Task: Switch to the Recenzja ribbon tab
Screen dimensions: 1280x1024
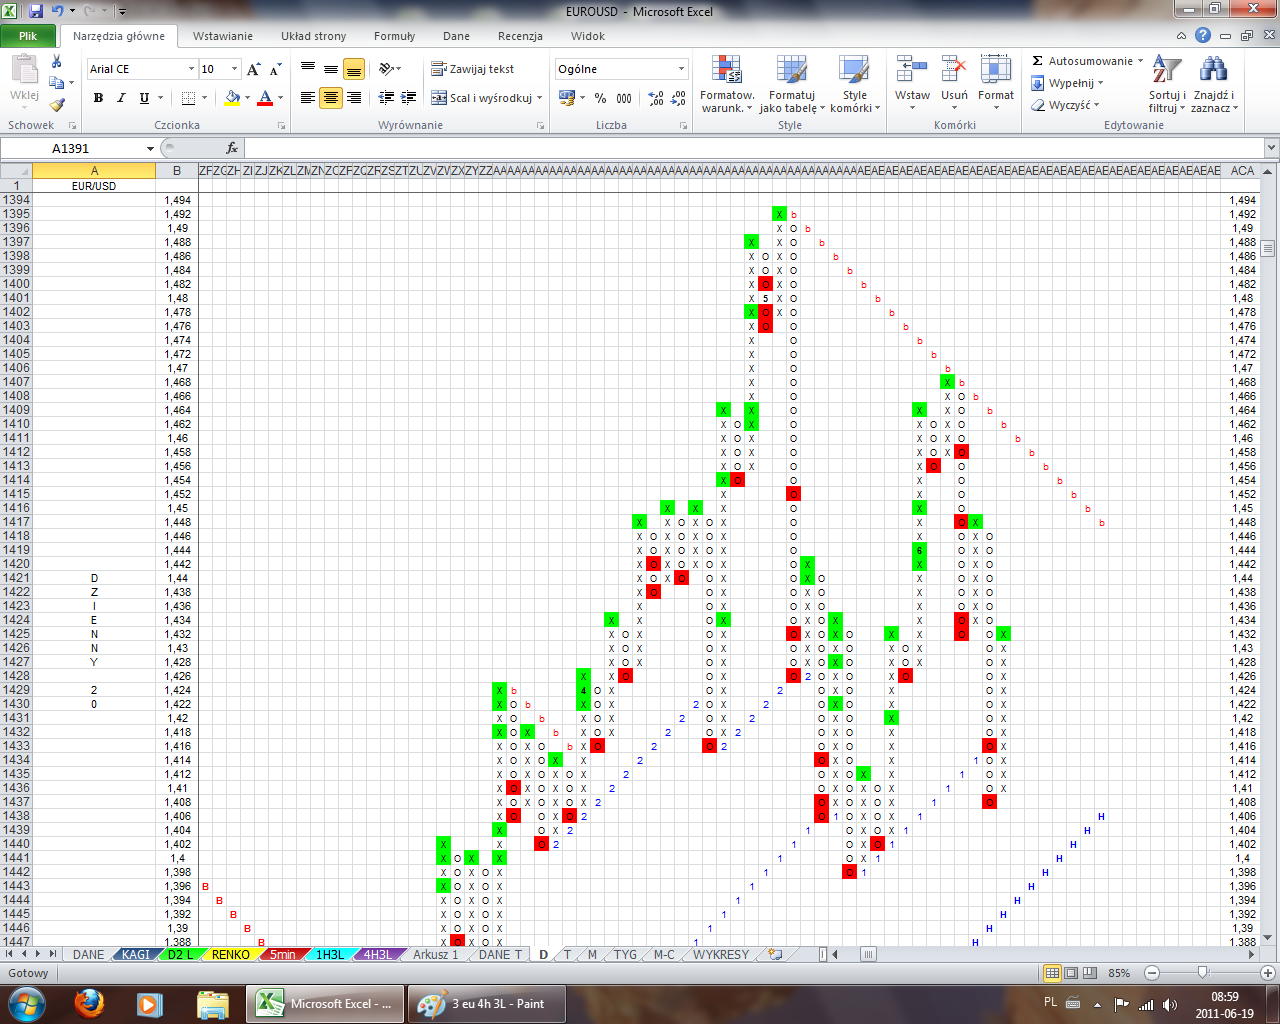Action: click(520, 36)
